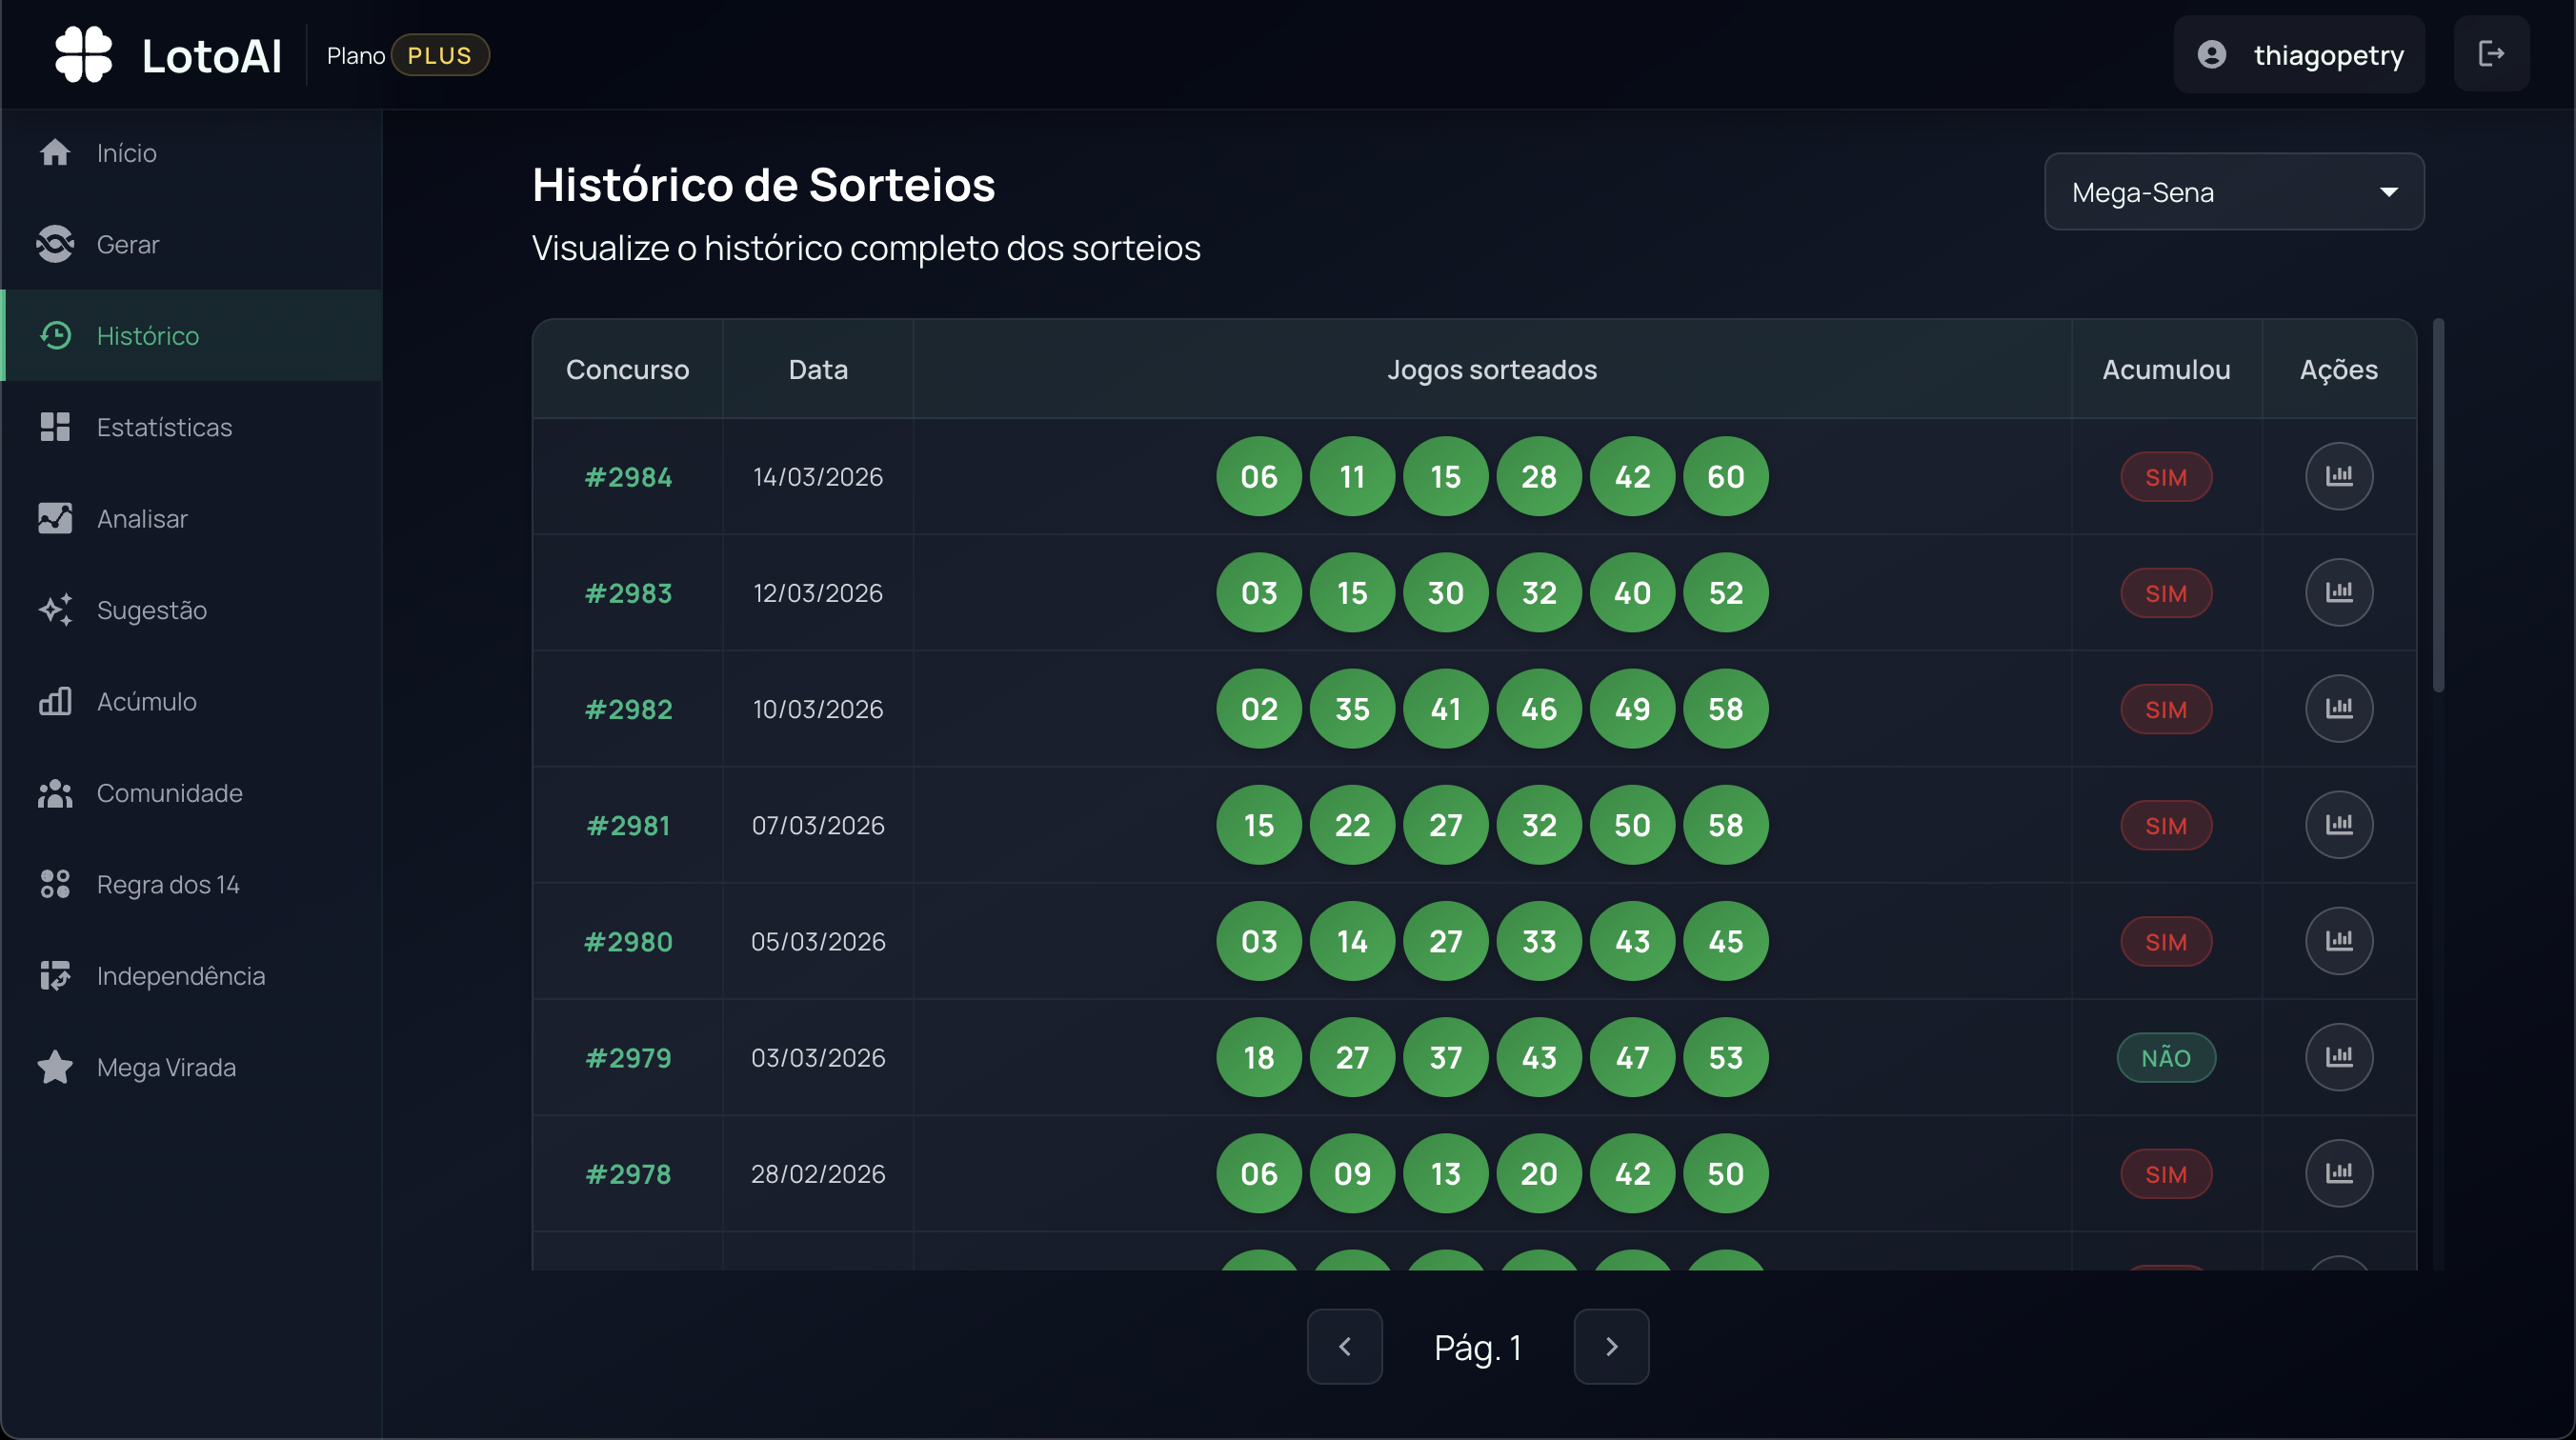Click NÃO badge in row #2979
The image size is (2576, 1440).
point(2166,1058)
